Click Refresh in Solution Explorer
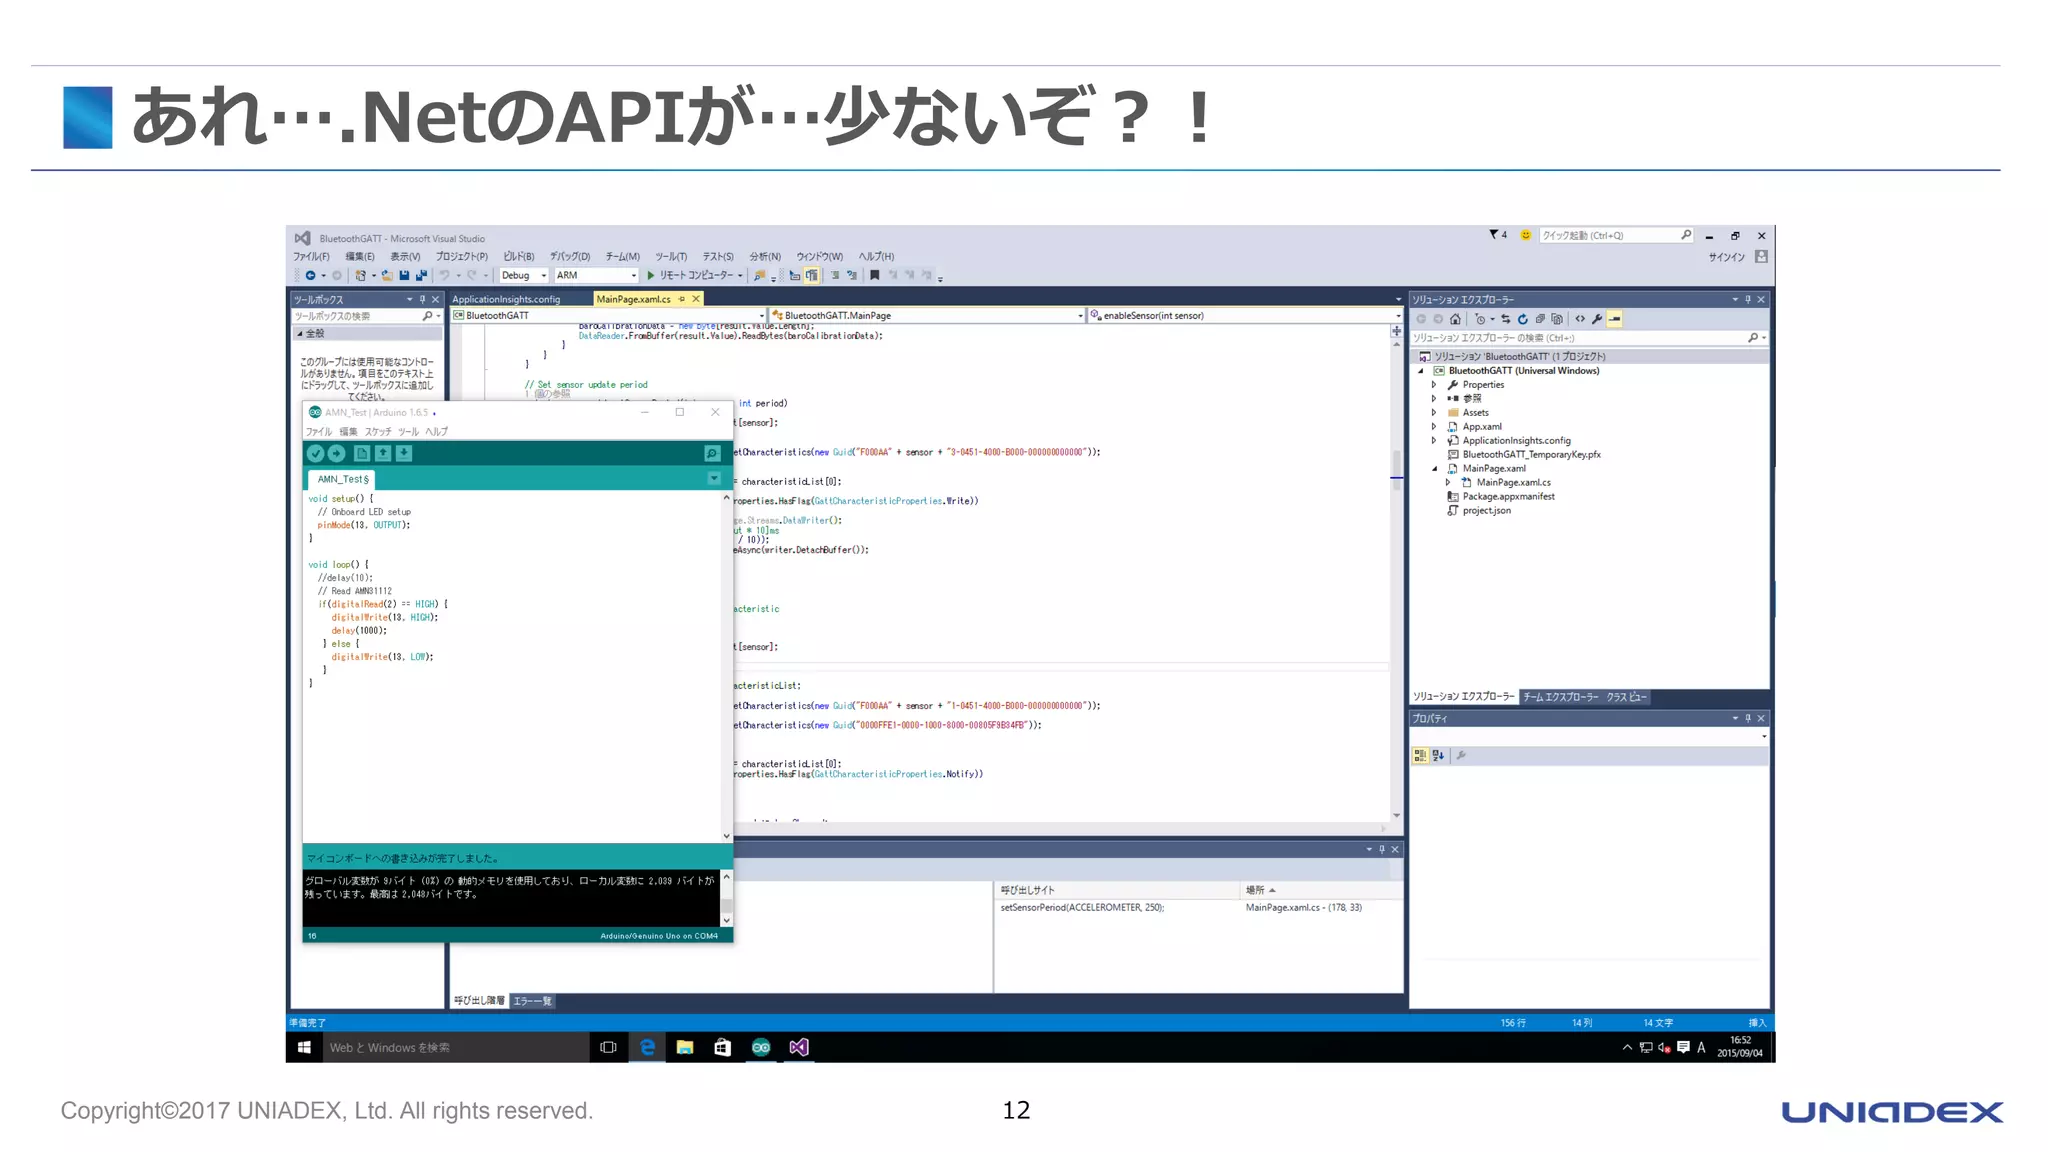This screenshot has width=2048, height=1152. tap(1523, 319)
